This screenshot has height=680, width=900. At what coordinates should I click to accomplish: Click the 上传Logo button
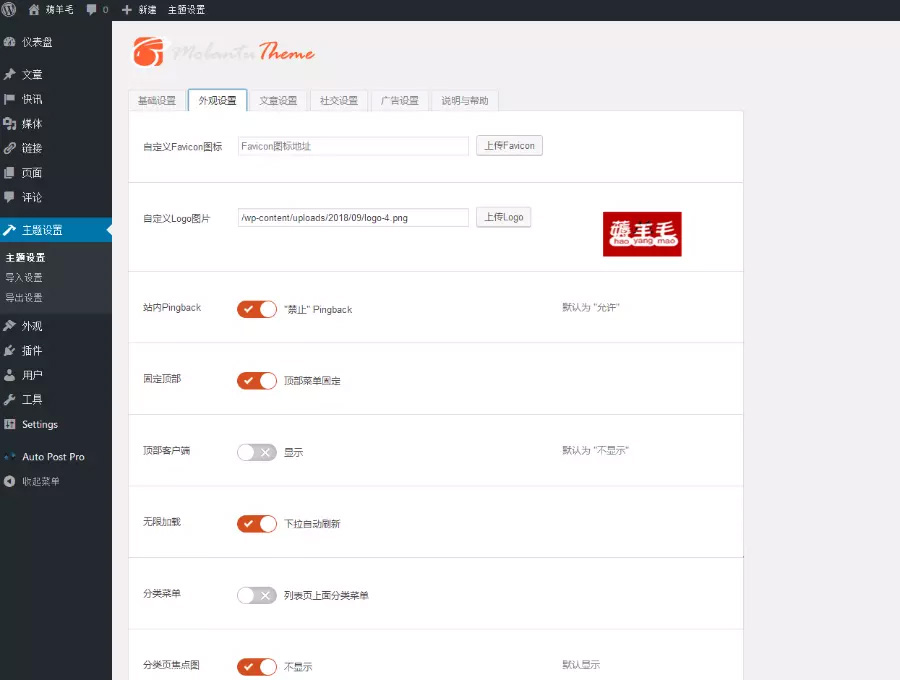point(503,217)
